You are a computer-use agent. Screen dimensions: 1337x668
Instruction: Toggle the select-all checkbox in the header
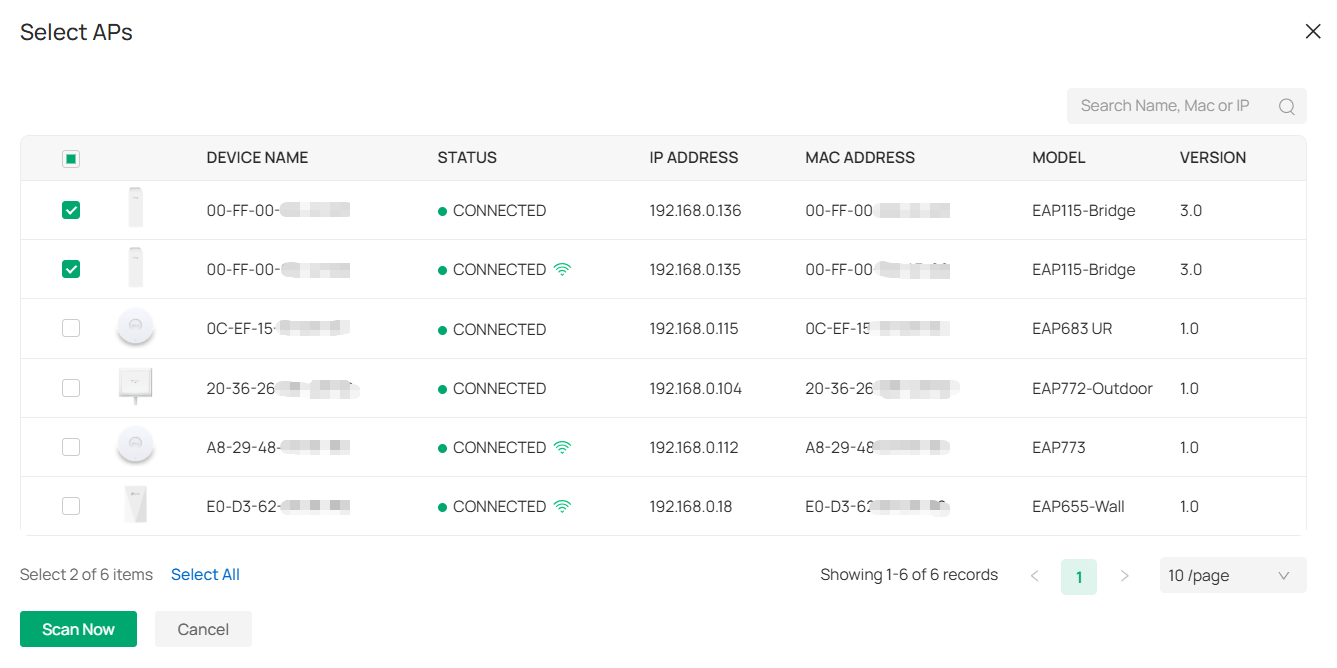pyautogui.click(x=70, y=158)
